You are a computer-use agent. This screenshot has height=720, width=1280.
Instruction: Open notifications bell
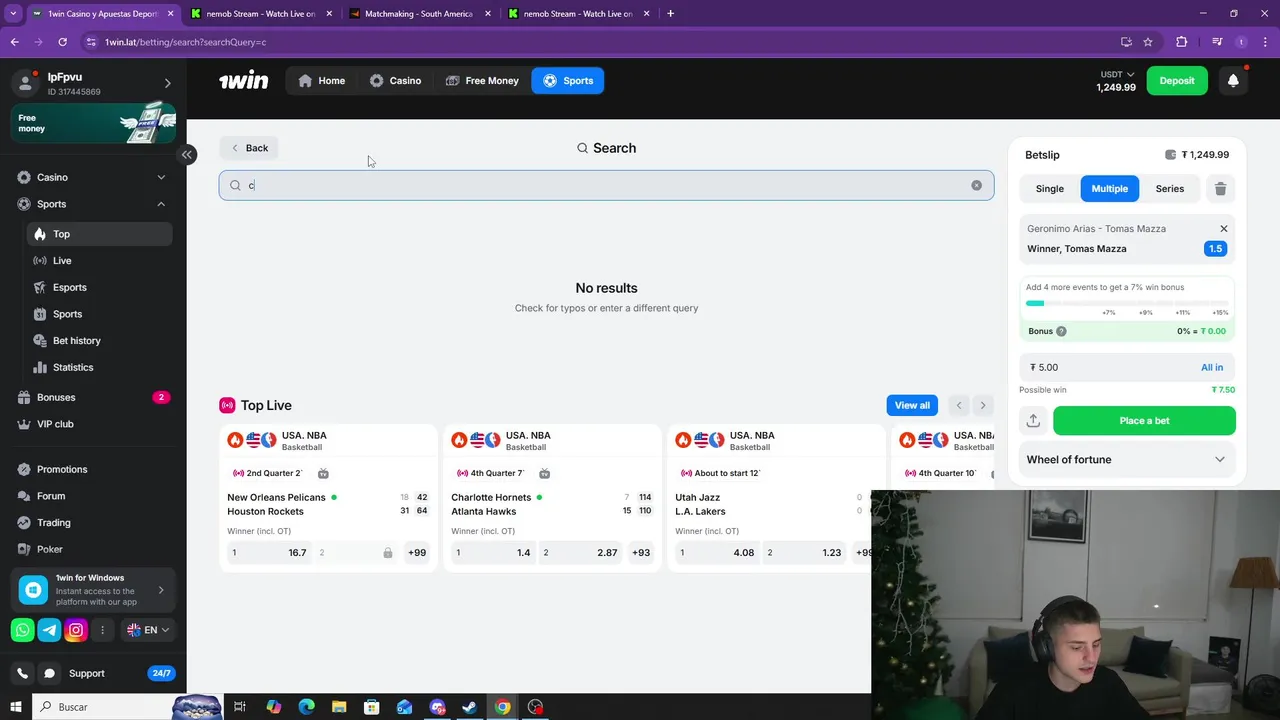[1233, 81]
